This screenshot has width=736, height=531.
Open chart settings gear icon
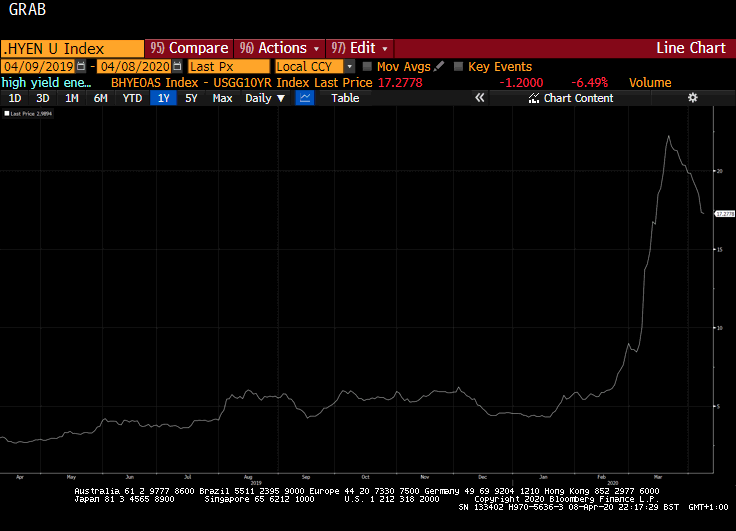692,98
